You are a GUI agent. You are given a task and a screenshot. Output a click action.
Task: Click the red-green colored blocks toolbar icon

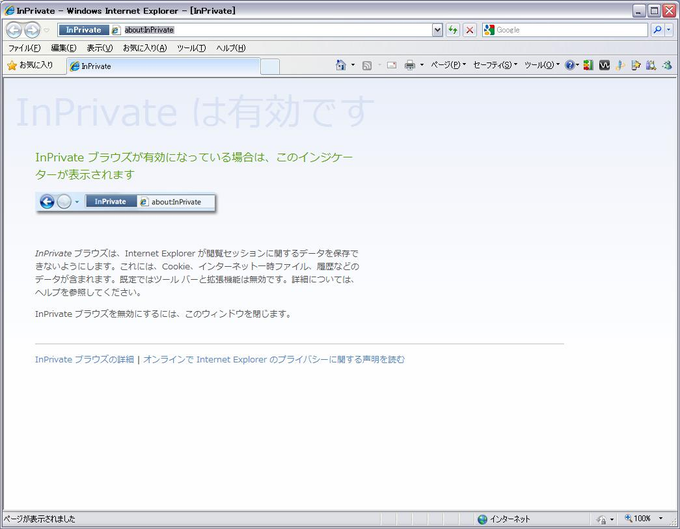tap(588, 65)
